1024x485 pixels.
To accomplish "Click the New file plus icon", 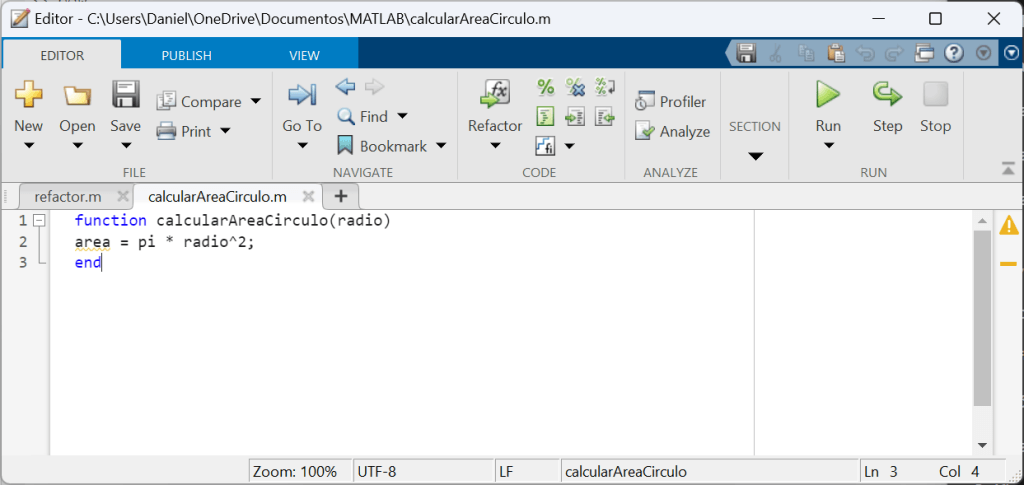I will [28, 96].
